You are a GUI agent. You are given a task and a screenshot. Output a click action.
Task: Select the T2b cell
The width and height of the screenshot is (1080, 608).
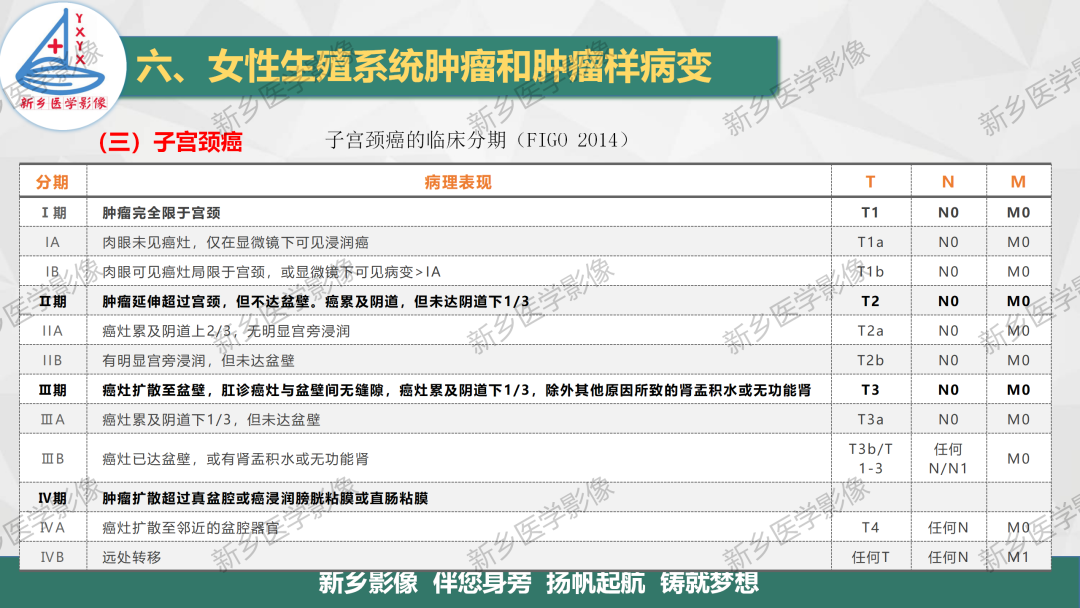(x=871, y=361)
